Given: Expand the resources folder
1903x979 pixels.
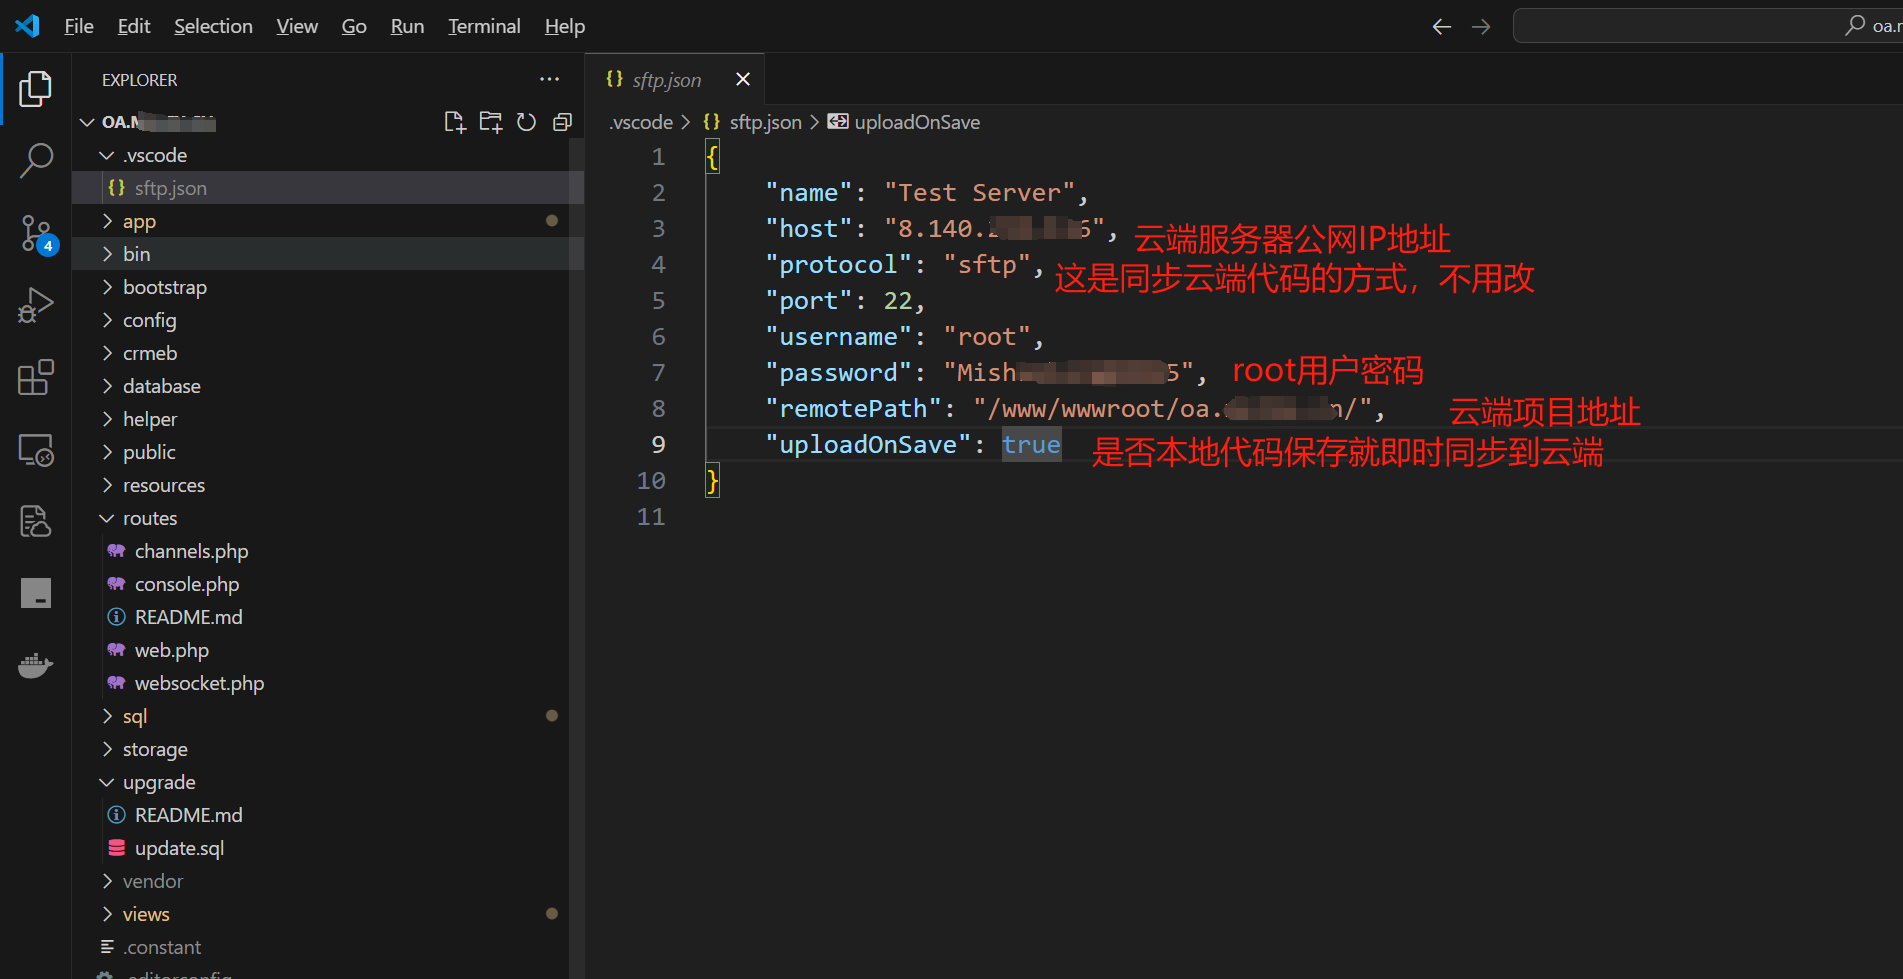Looking at the screenshot, I should tap(328, 485).
